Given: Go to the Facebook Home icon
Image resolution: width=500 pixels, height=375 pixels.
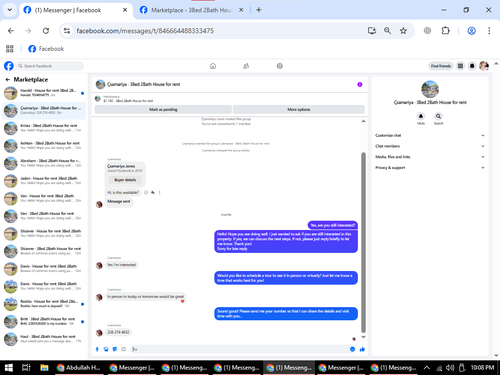Looking at the screenshot, I should [x=213, y=66].
